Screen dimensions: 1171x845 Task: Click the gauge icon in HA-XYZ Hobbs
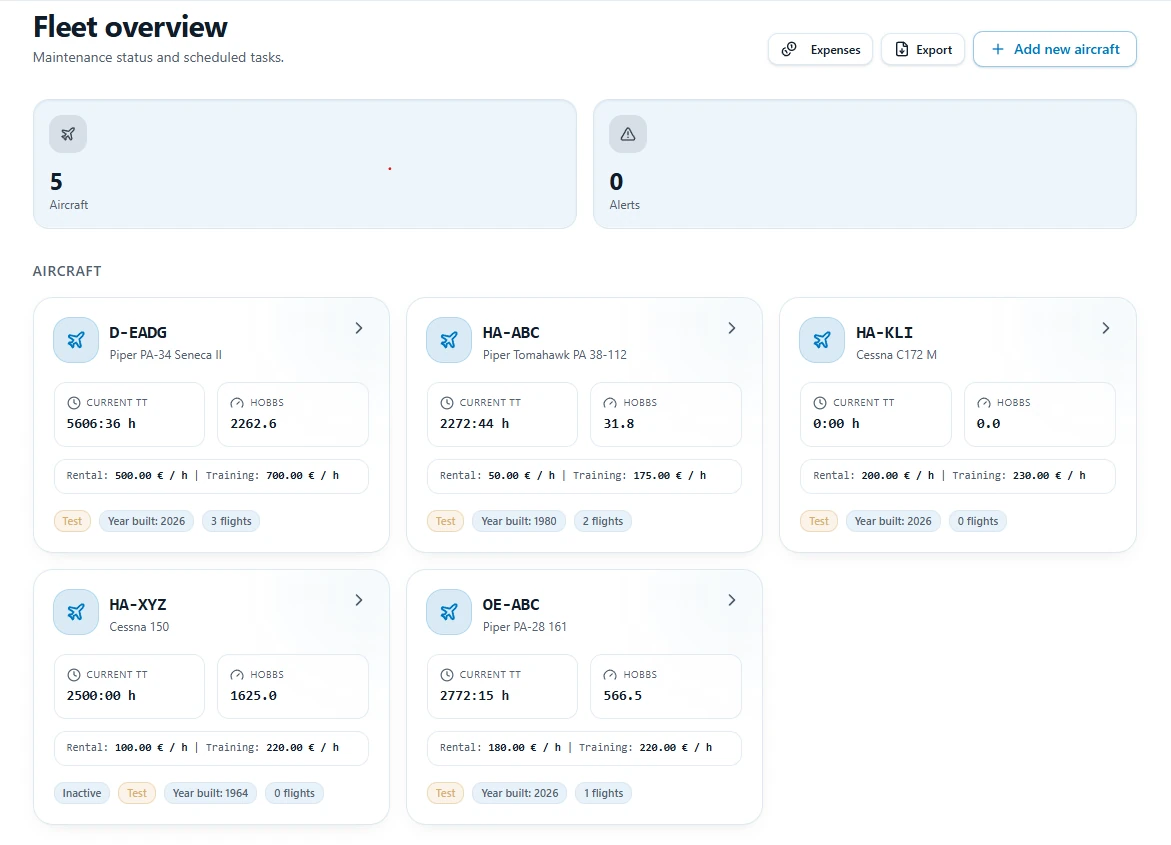237,675
